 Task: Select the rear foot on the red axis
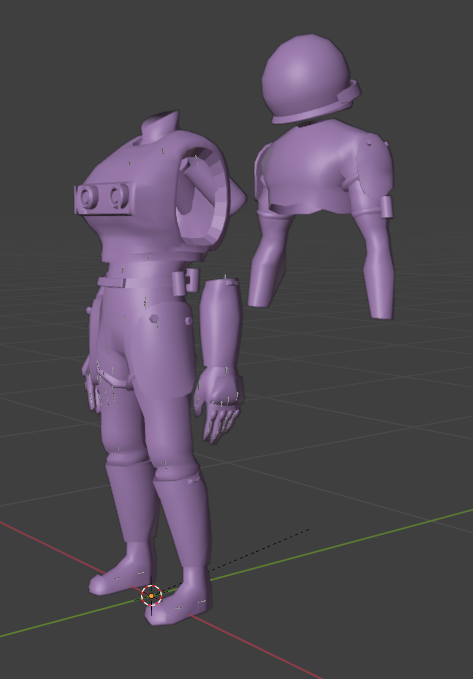[121, 571]
